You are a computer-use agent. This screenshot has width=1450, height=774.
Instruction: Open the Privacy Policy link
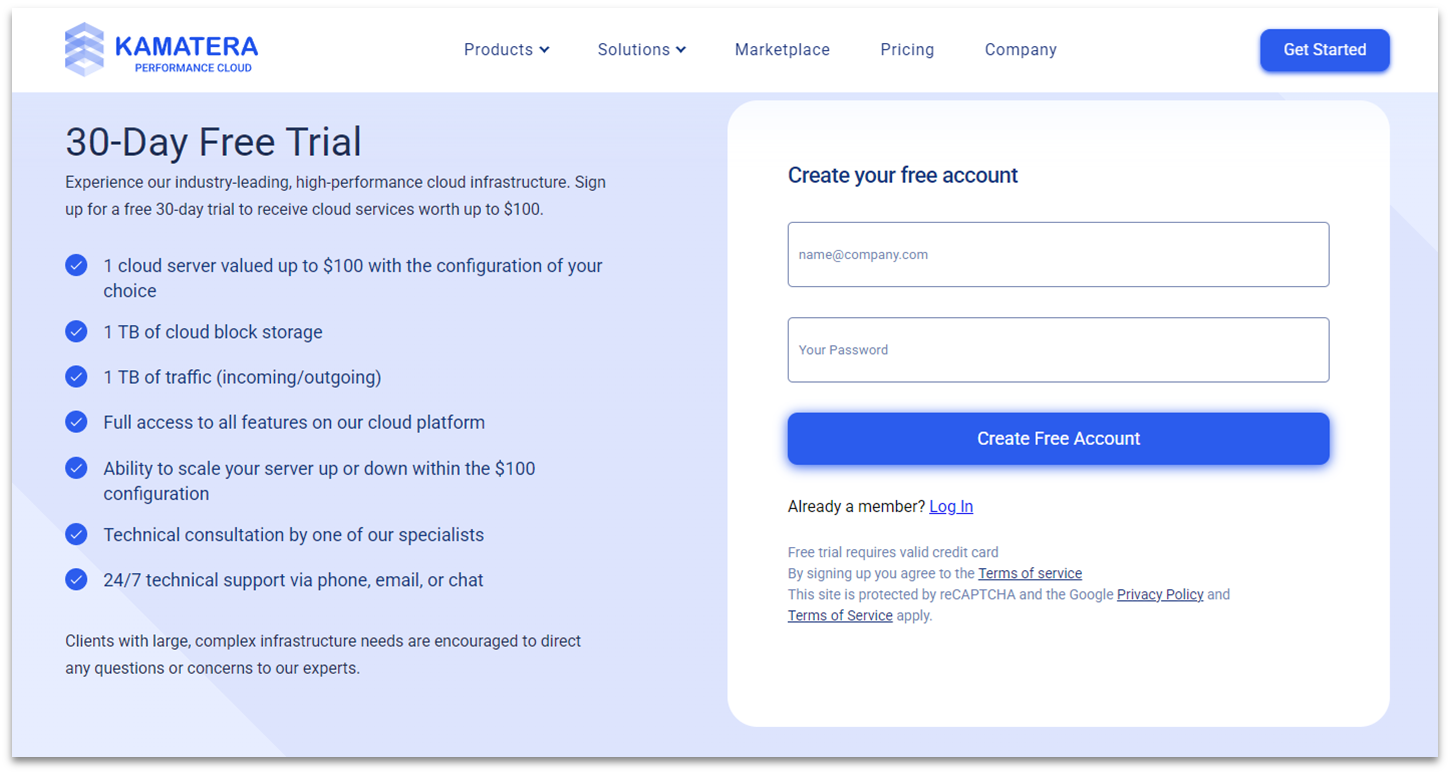click(1159, 594)
